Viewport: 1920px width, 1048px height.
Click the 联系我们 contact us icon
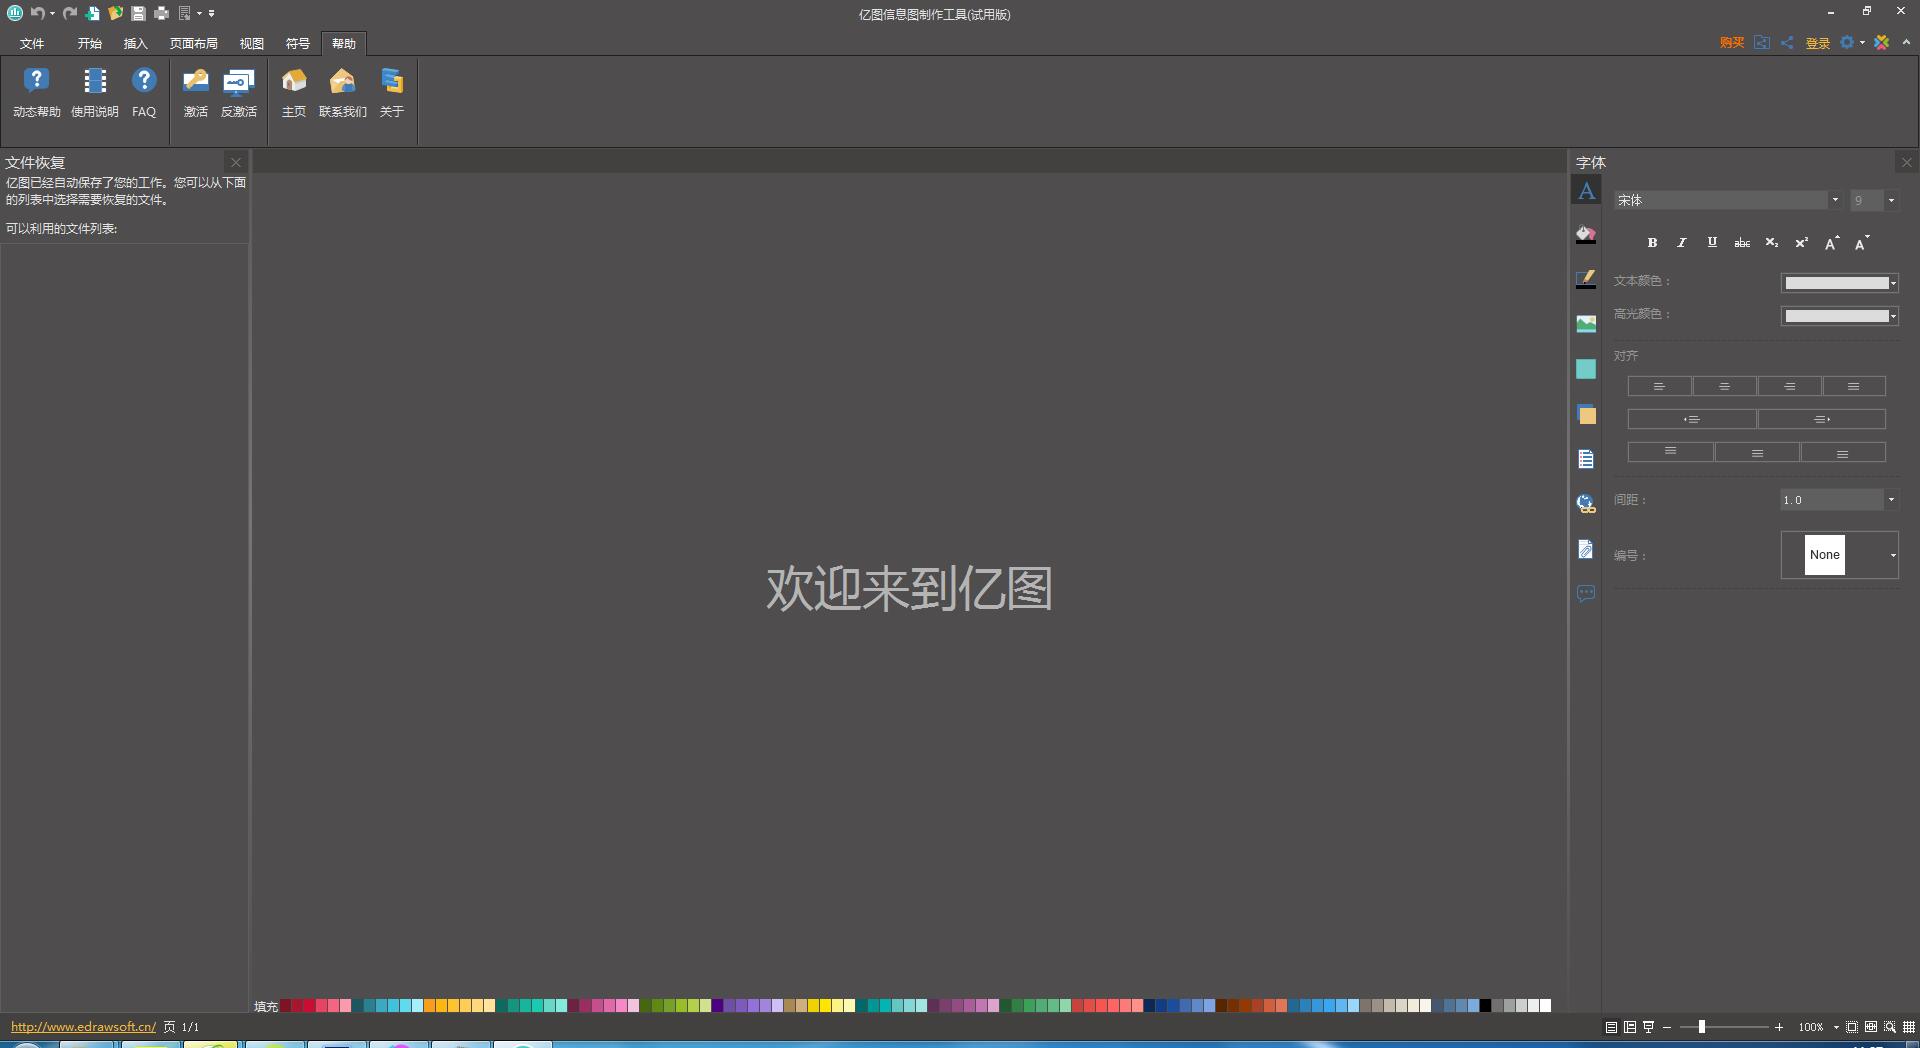tap(342, 92)
